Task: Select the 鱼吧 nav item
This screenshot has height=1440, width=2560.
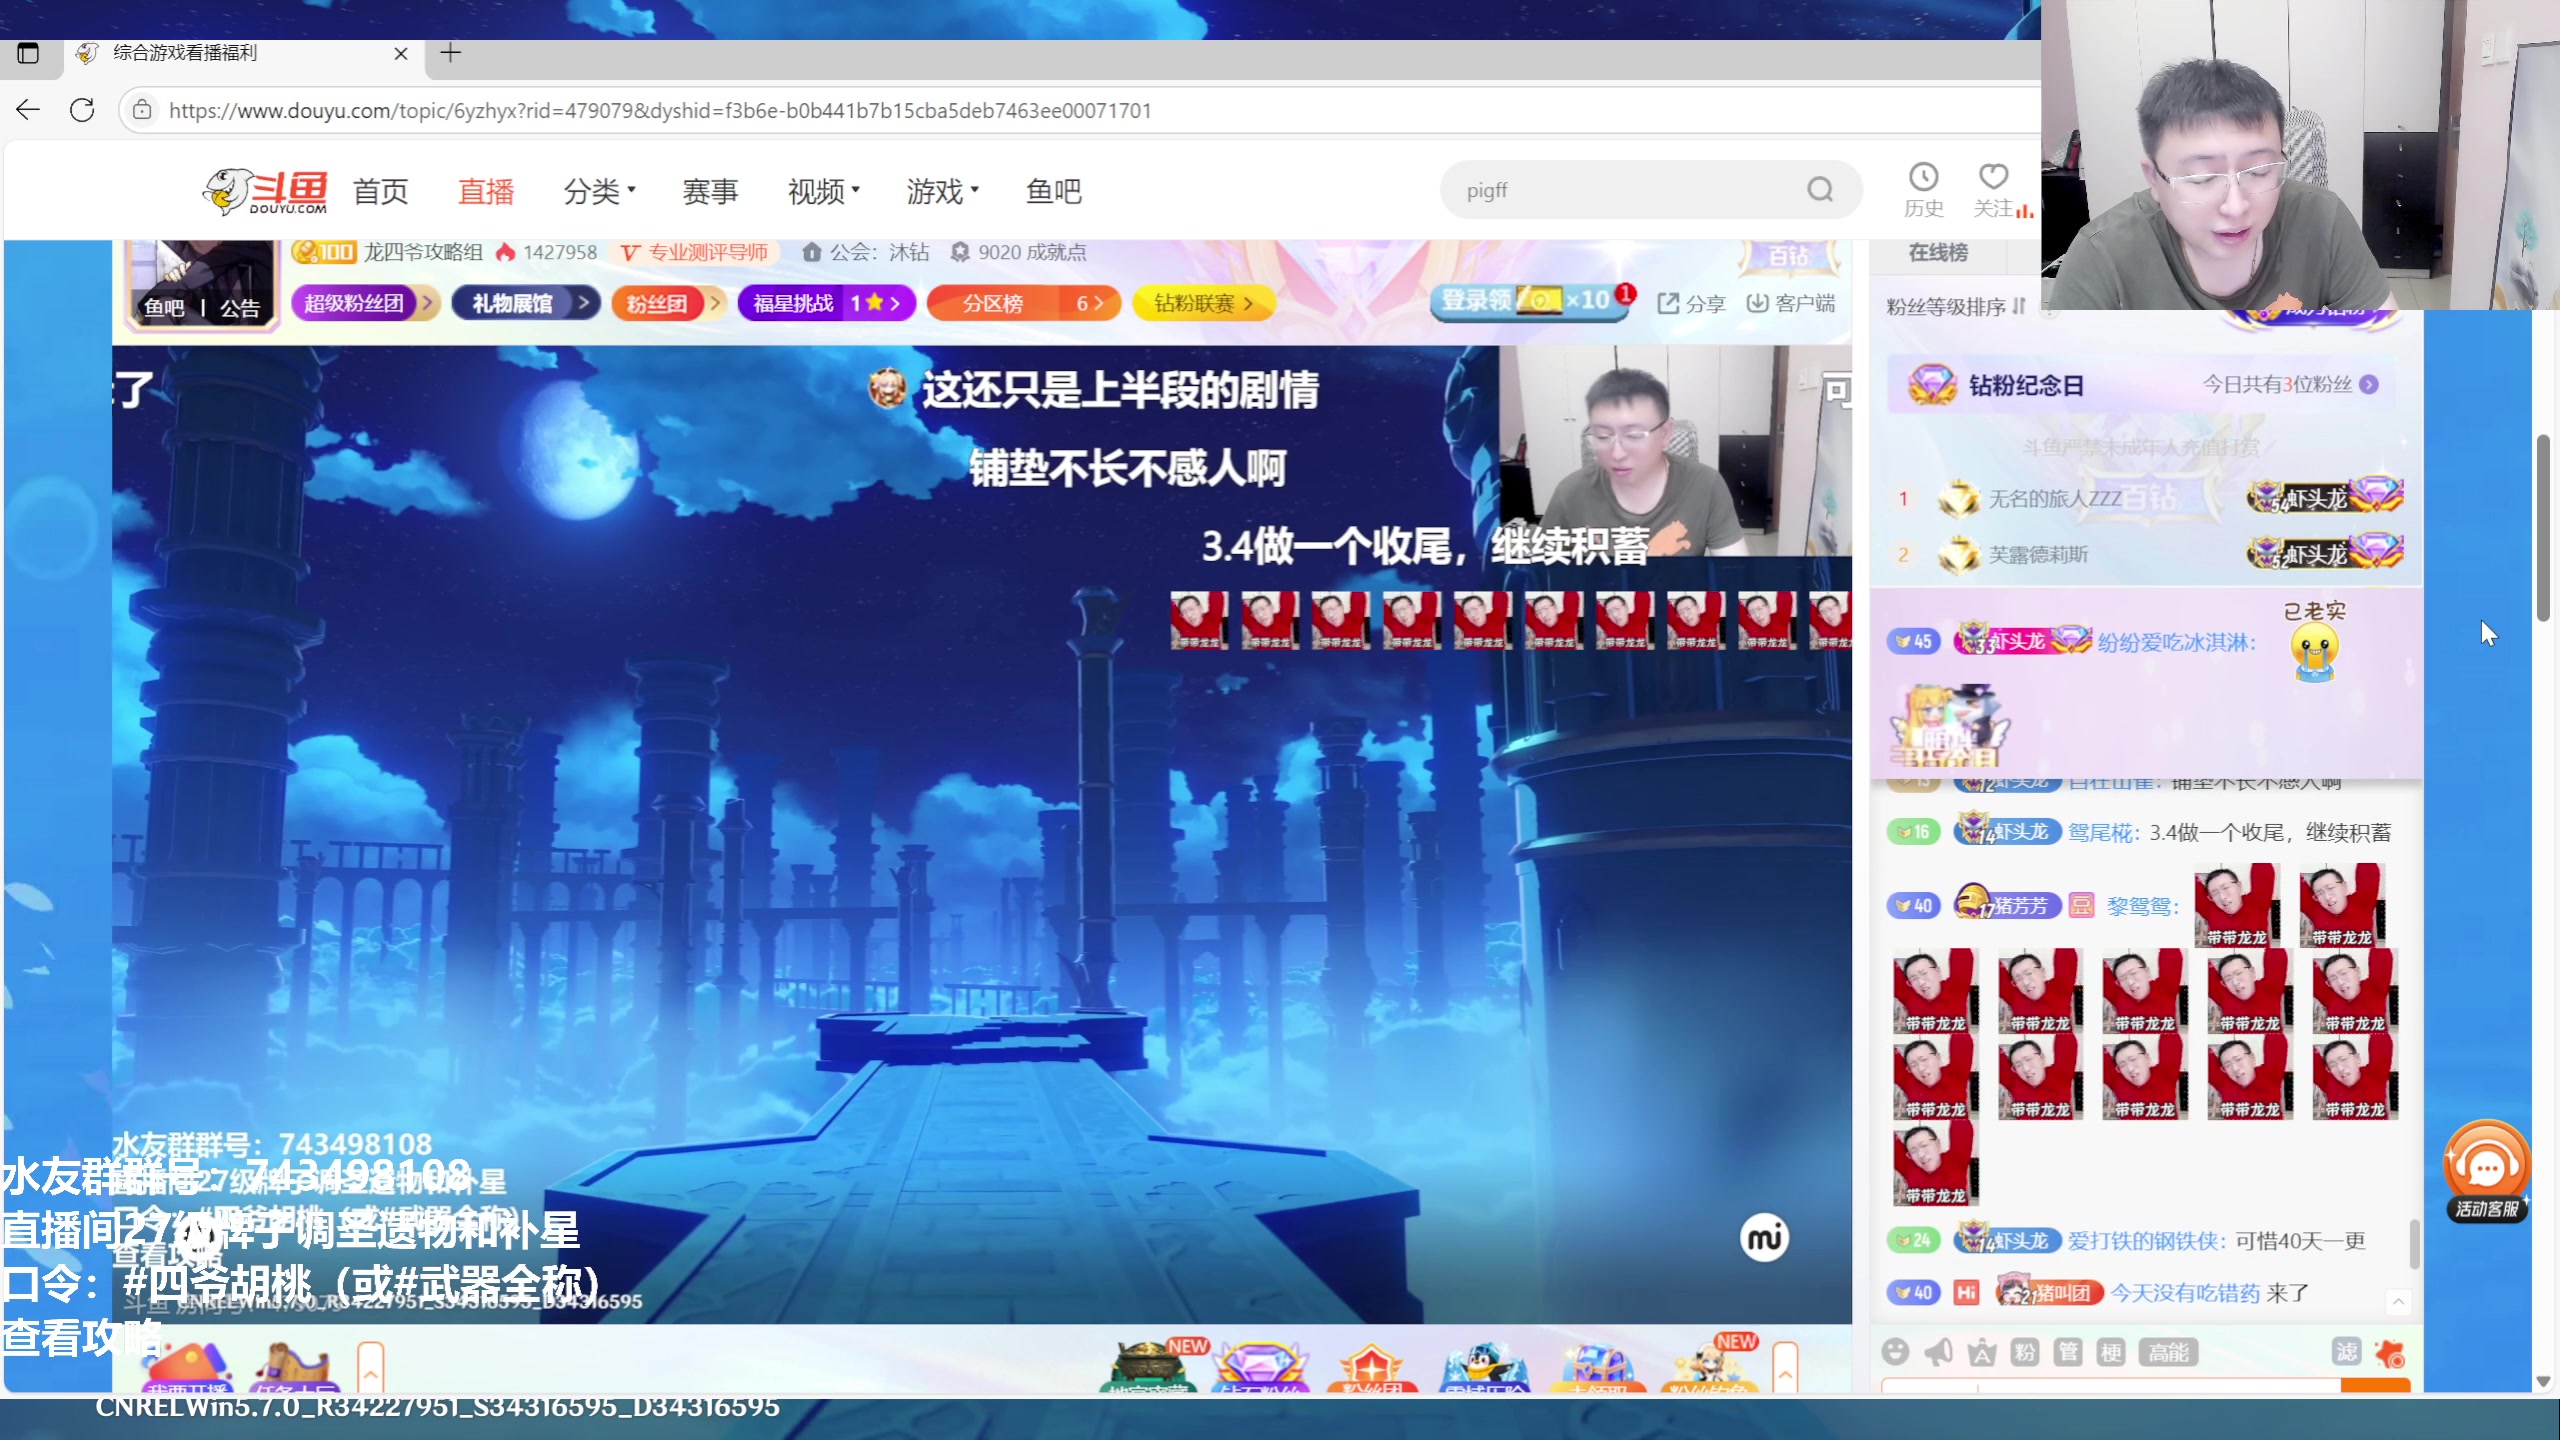Action: 1053,190
